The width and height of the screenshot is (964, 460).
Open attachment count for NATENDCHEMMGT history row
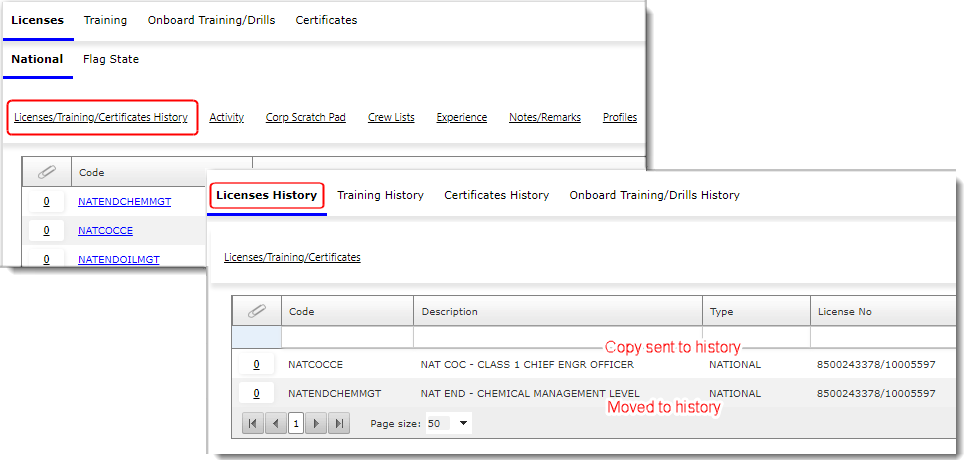(x=256, y=393)
